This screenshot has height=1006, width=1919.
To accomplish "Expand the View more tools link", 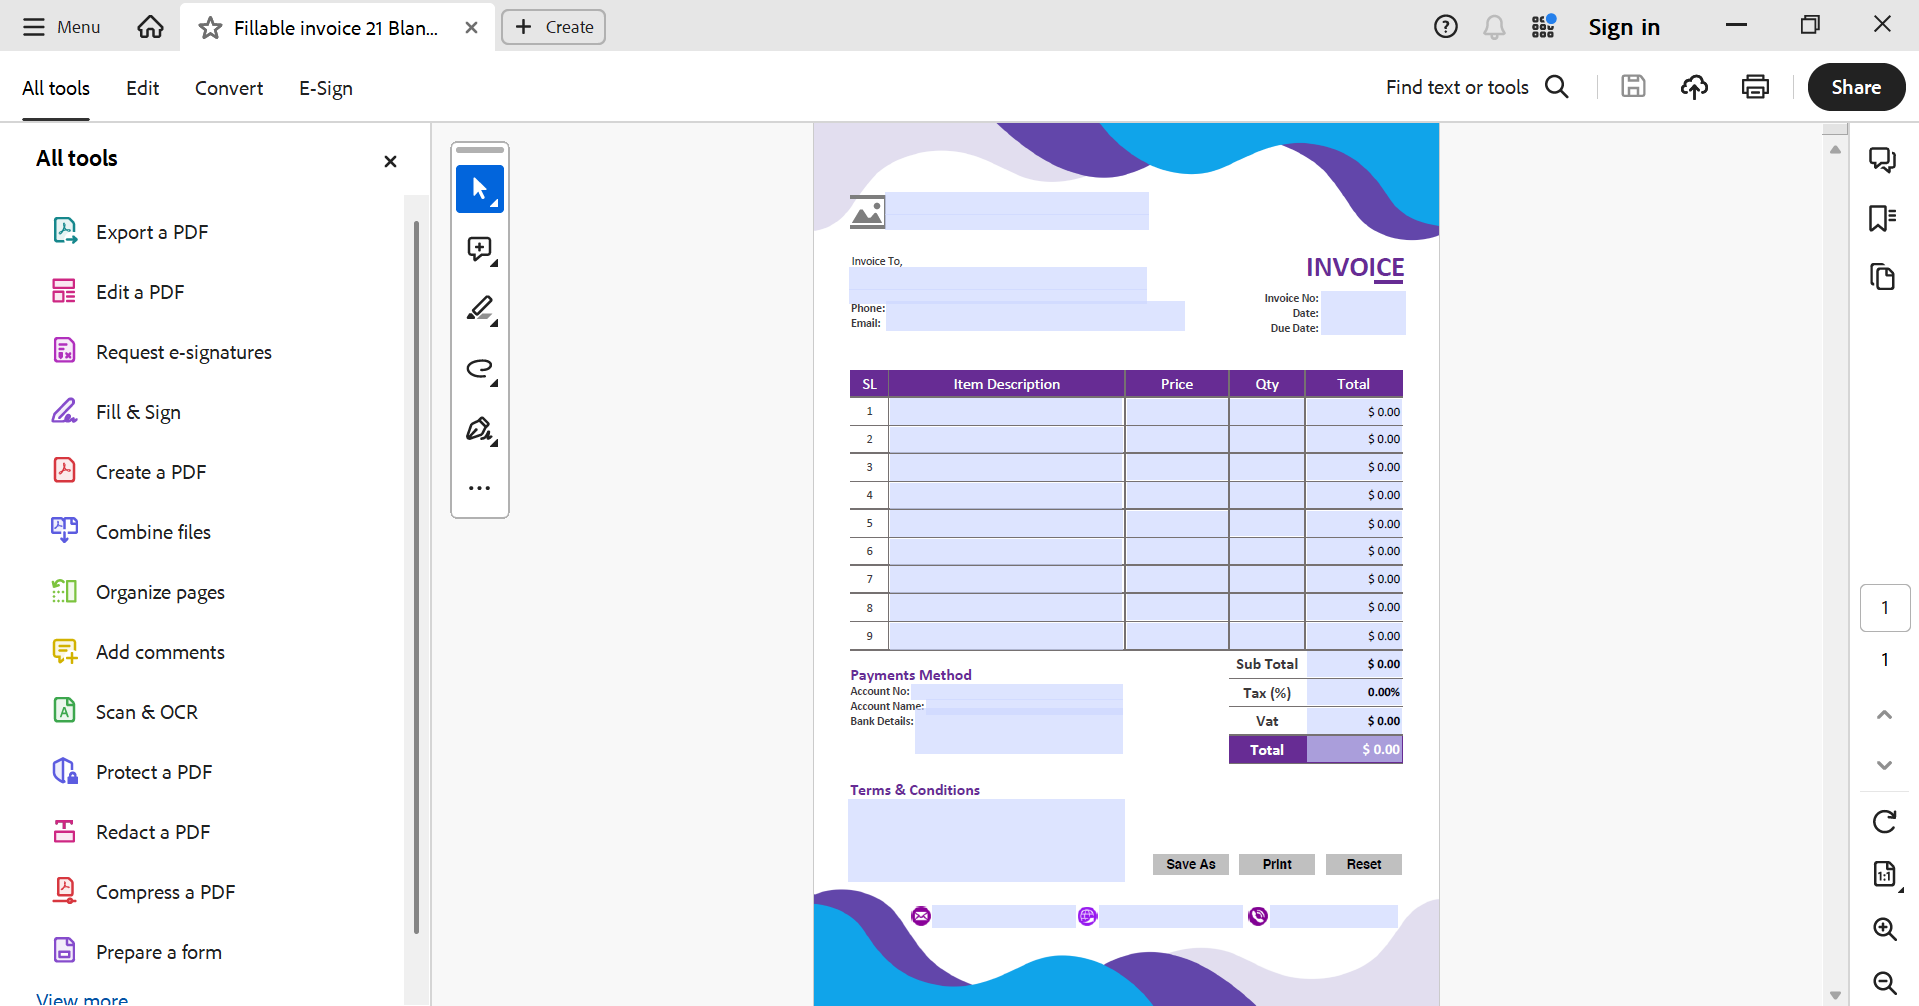I will click(82, 998).
